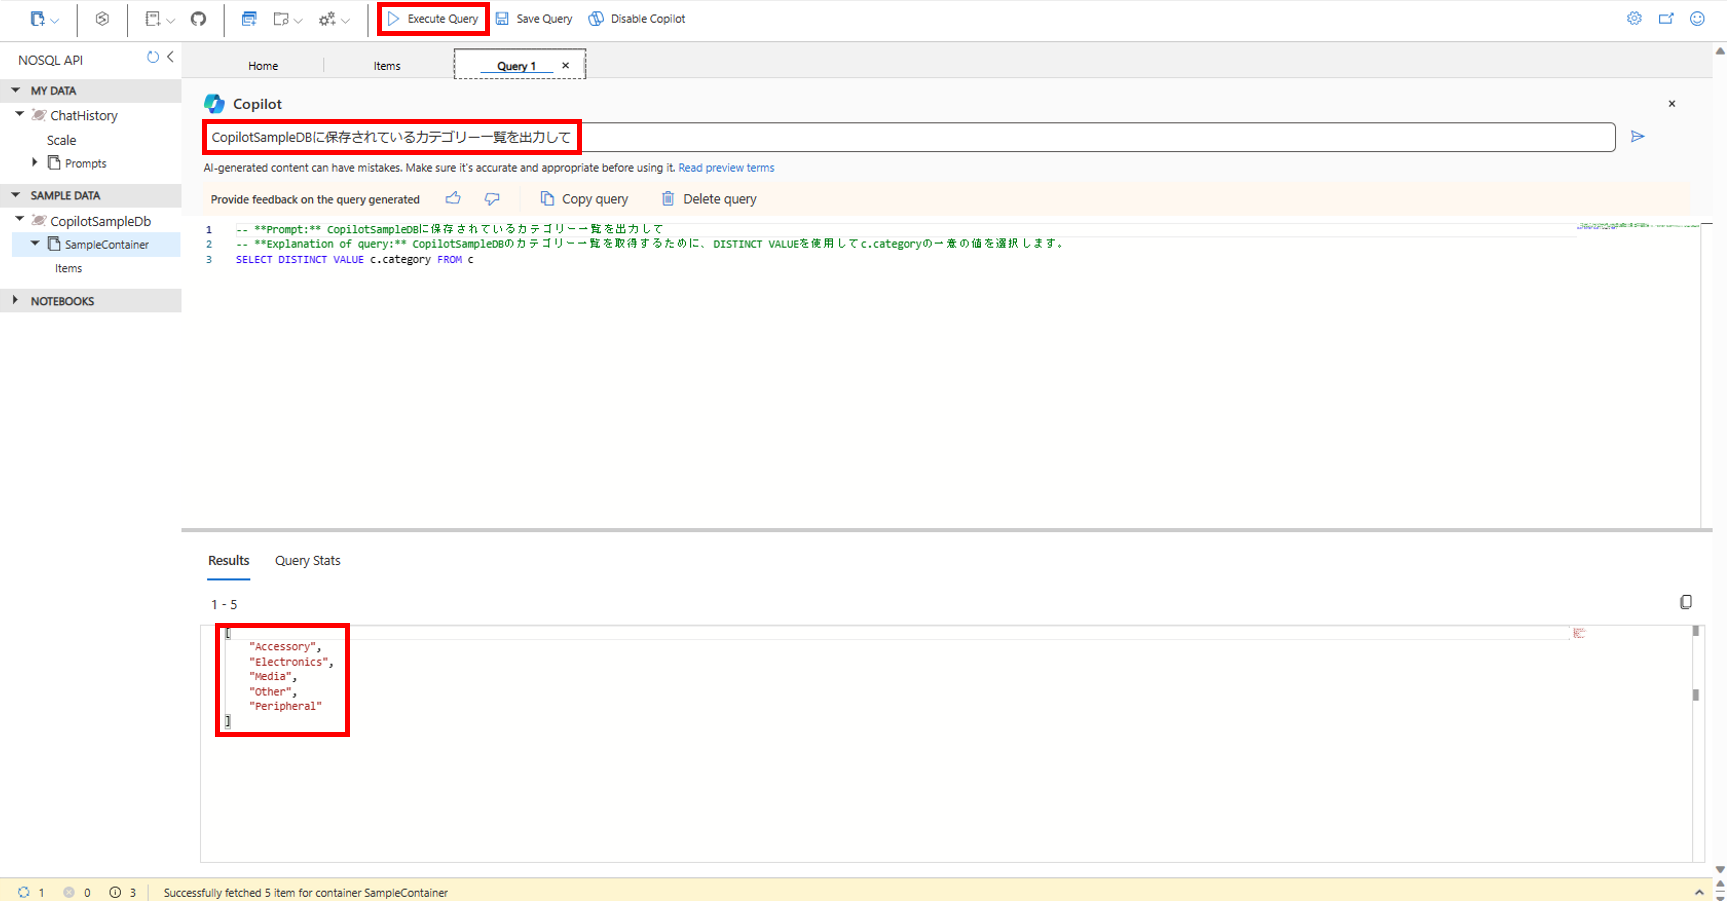Copy results using the clipboard icon
This screenshot has width=1727, height=901.
point(1686,602)
